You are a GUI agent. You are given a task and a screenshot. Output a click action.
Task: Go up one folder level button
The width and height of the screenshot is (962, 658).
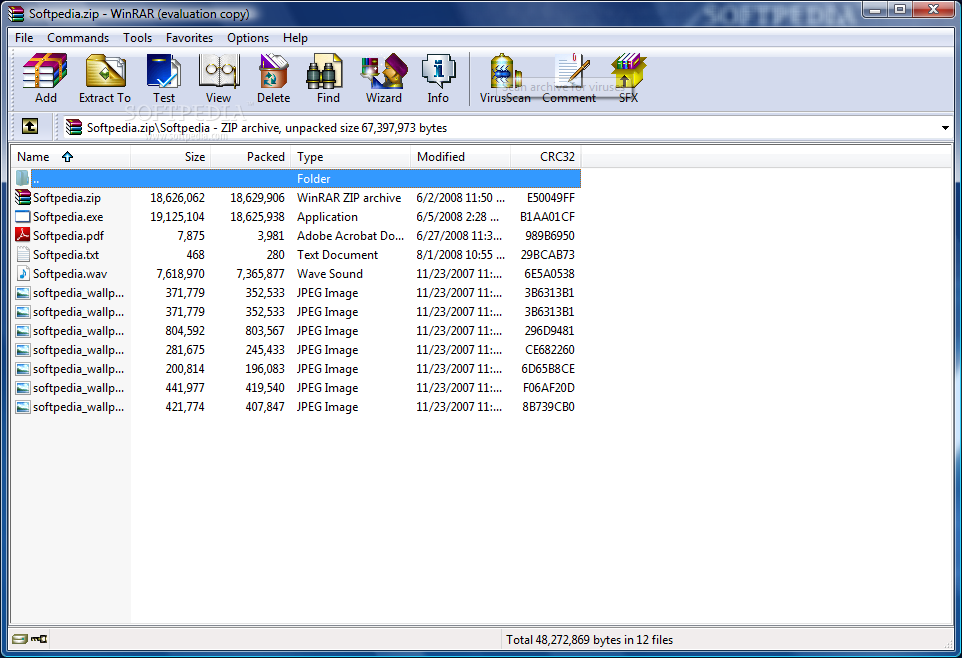(x=30, y=127)
